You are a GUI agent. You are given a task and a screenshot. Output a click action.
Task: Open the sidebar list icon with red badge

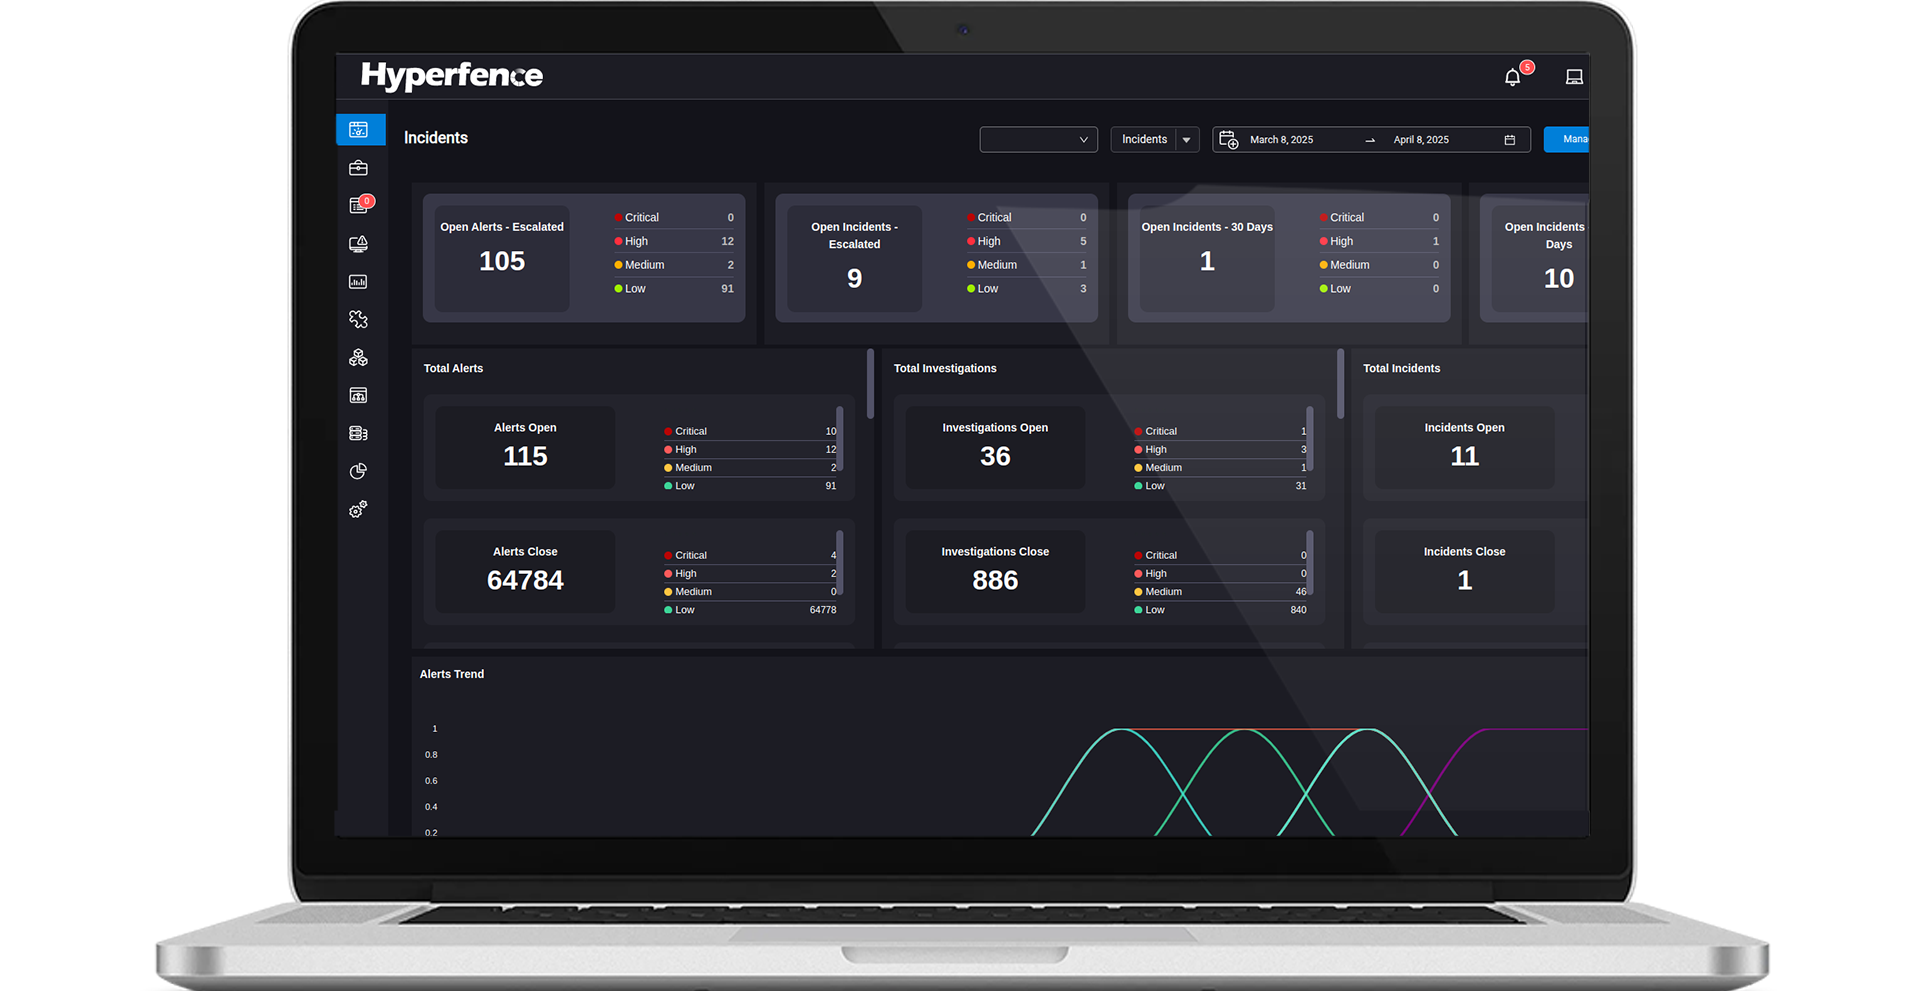click(x=359, y=206)
